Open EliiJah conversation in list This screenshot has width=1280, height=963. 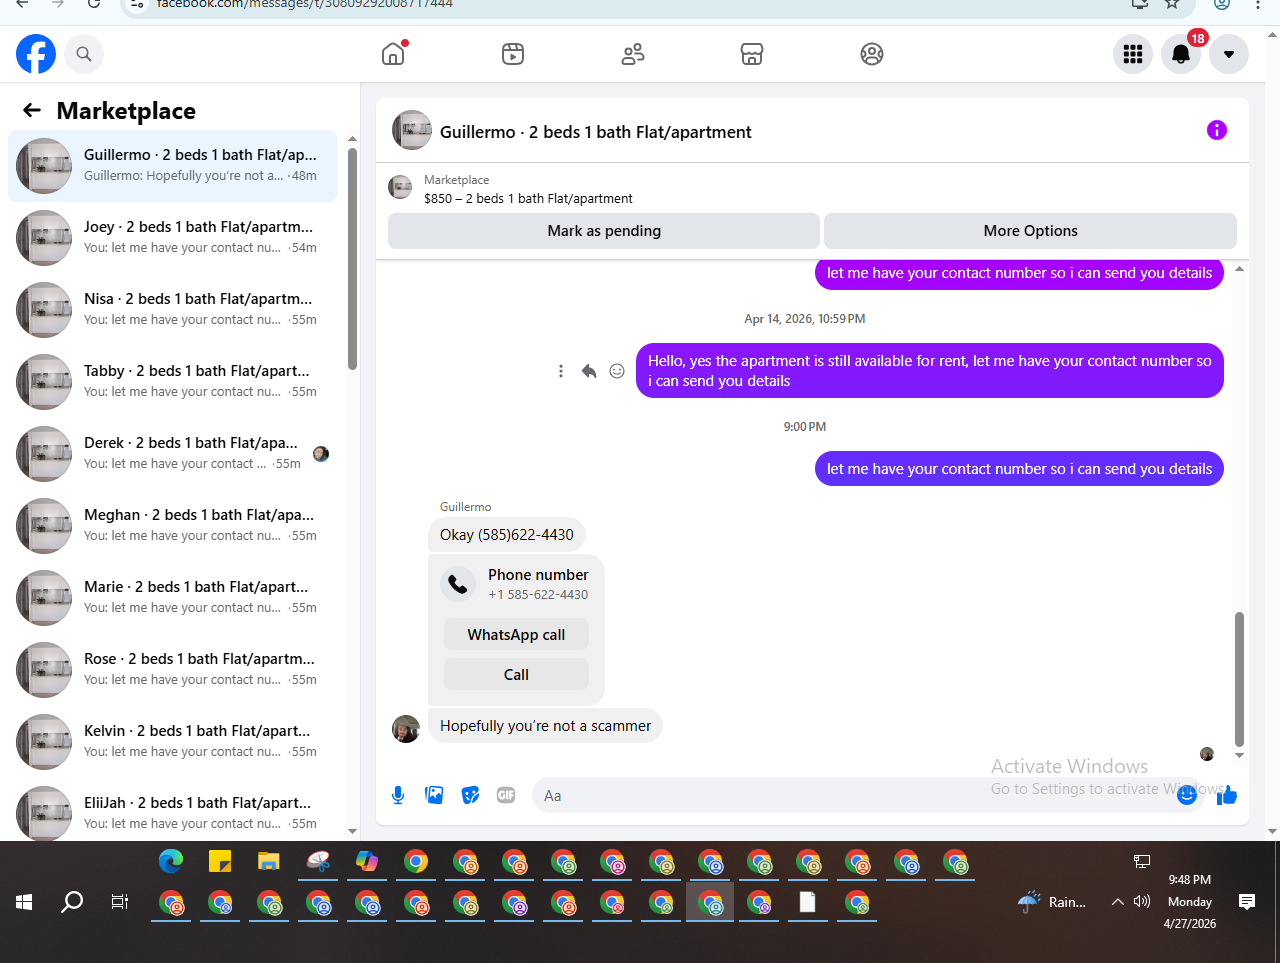[x=172, y=812]
